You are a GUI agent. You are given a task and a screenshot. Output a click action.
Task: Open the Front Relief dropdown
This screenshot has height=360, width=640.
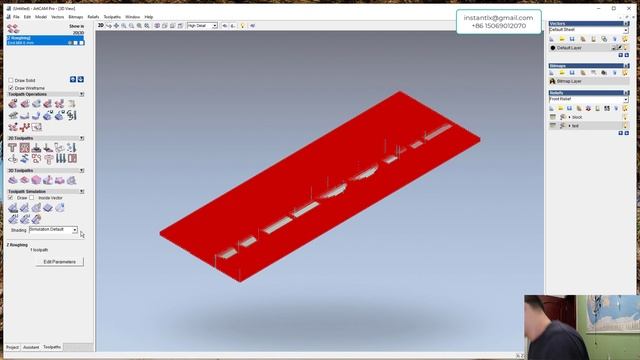626,99
